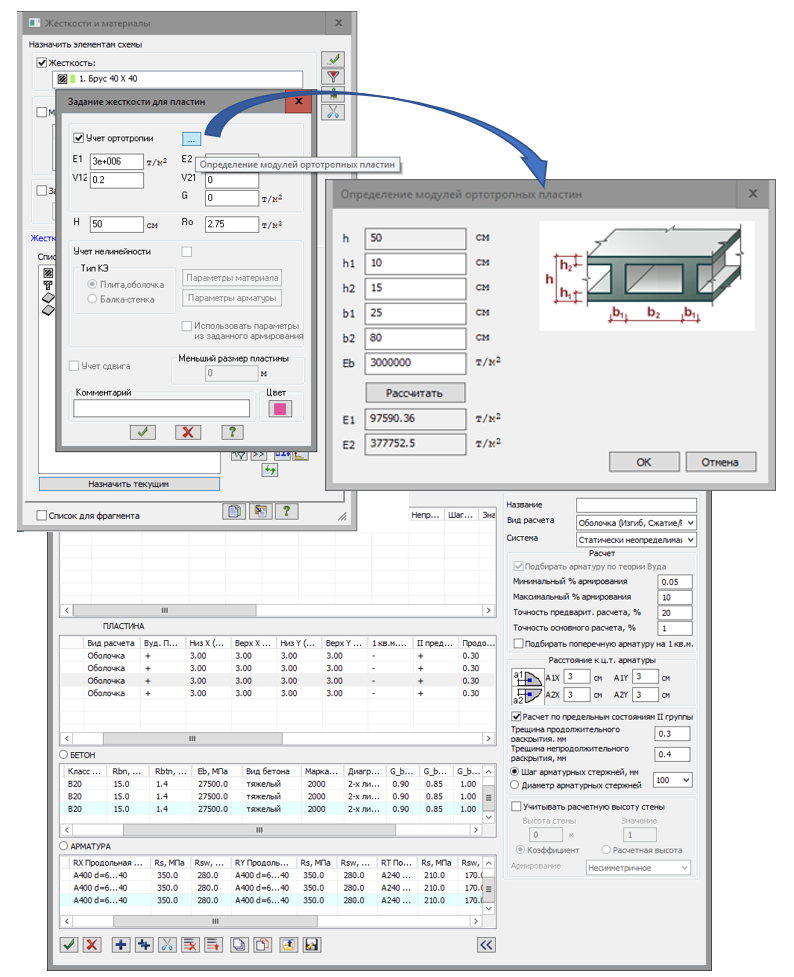Click the Назначить текущим button
Screen dimensions: 794x977
[128, 484]
